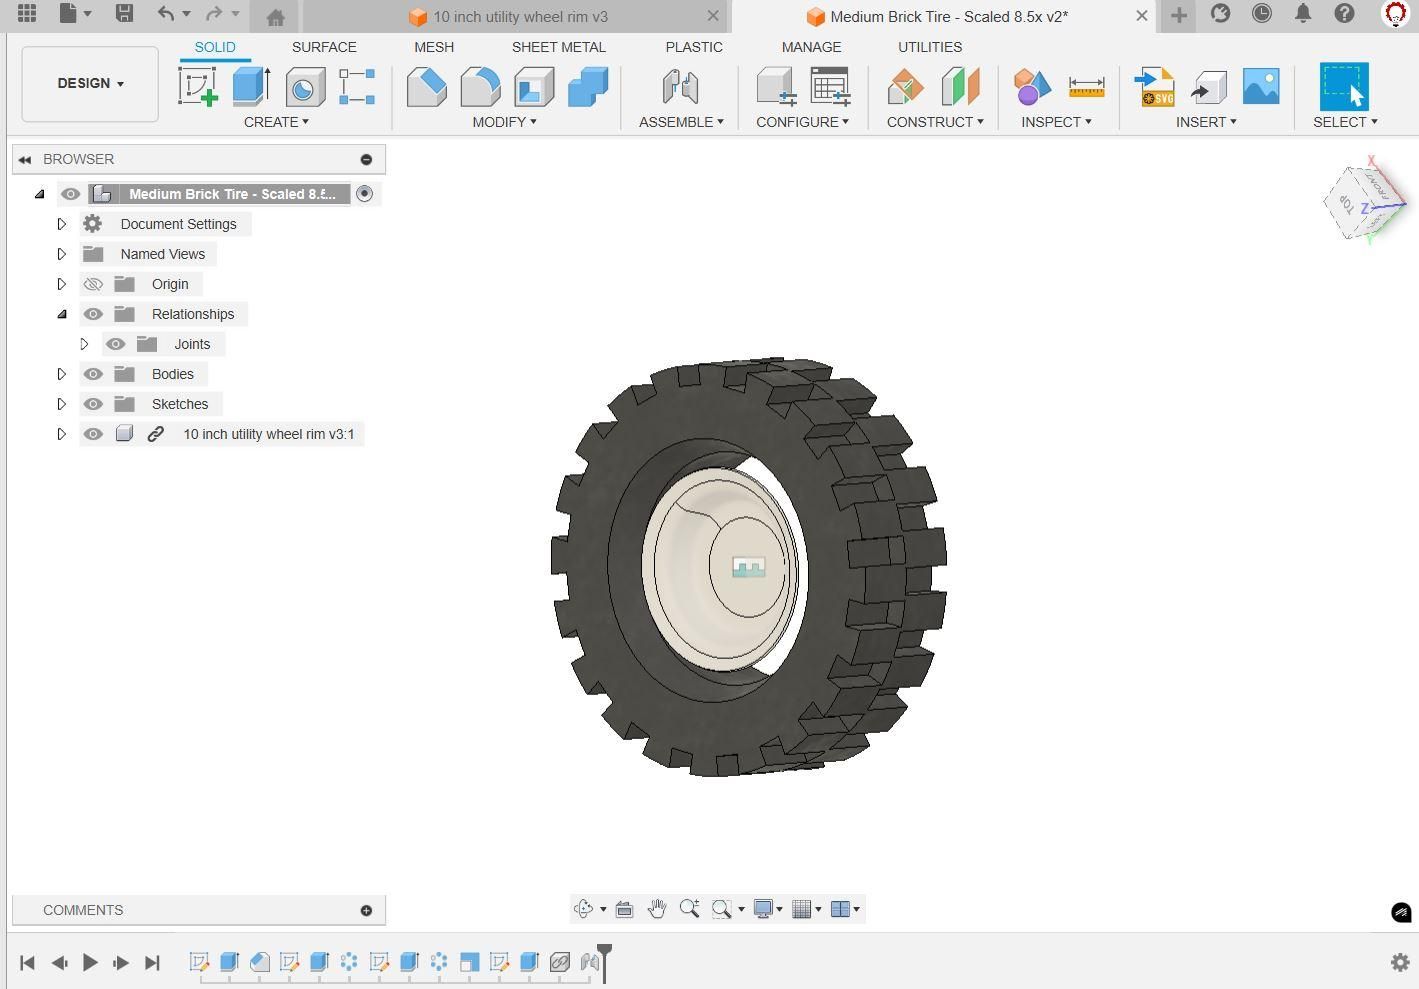
Task: Expand the Joints folder
Action: point(84,344)
